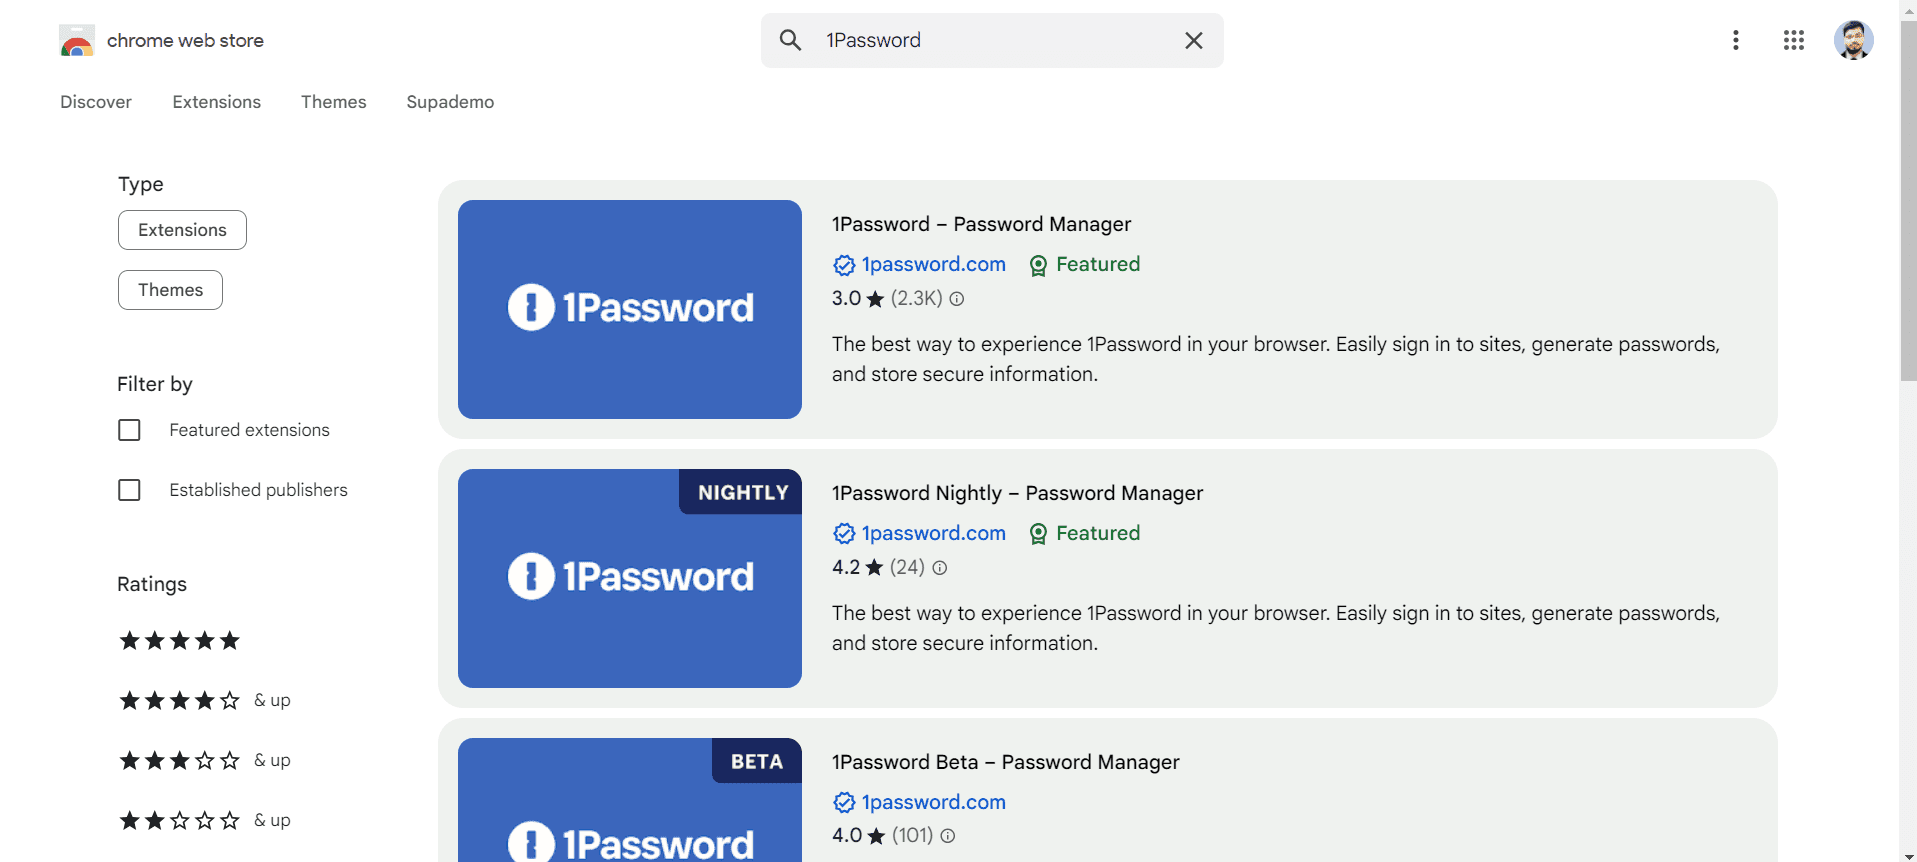Click the Chrome Web Store logo
This screenshot has width=1917, height=862.
[77, 41]
